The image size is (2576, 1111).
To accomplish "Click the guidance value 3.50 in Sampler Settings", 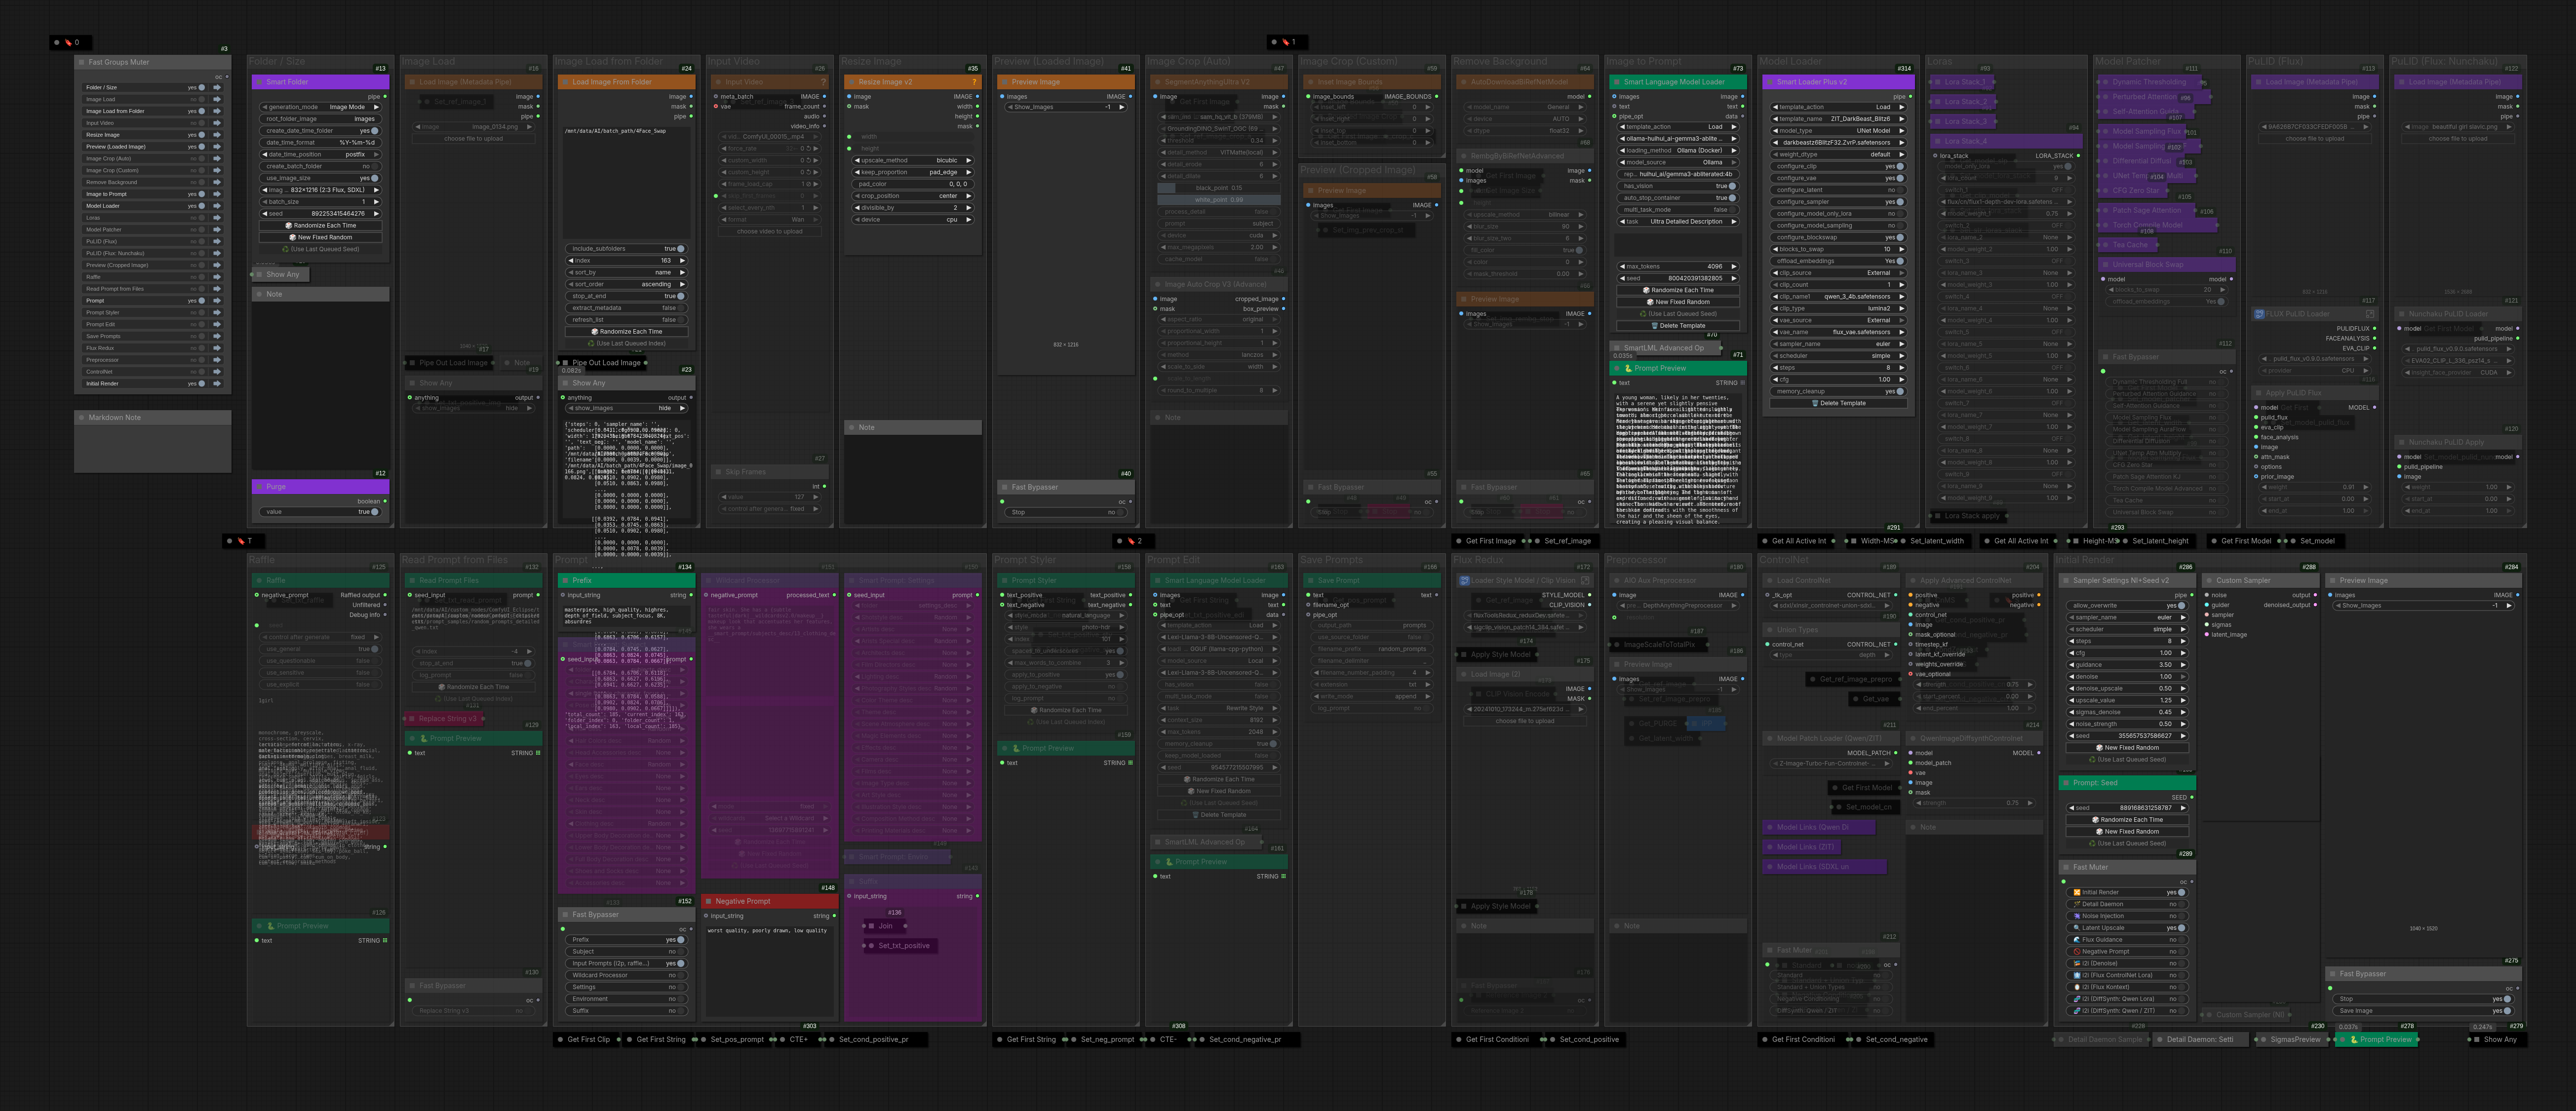I will (x=2165, y=665).
